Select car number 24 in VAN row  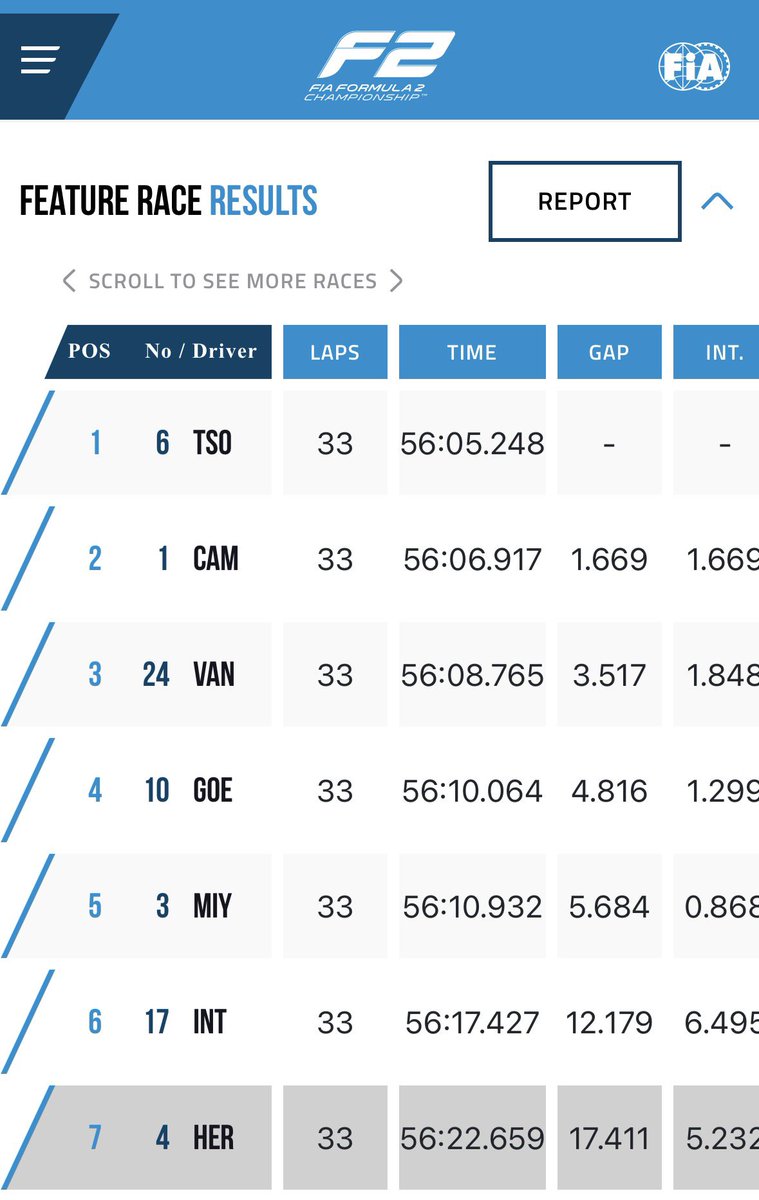click(156, 674)
